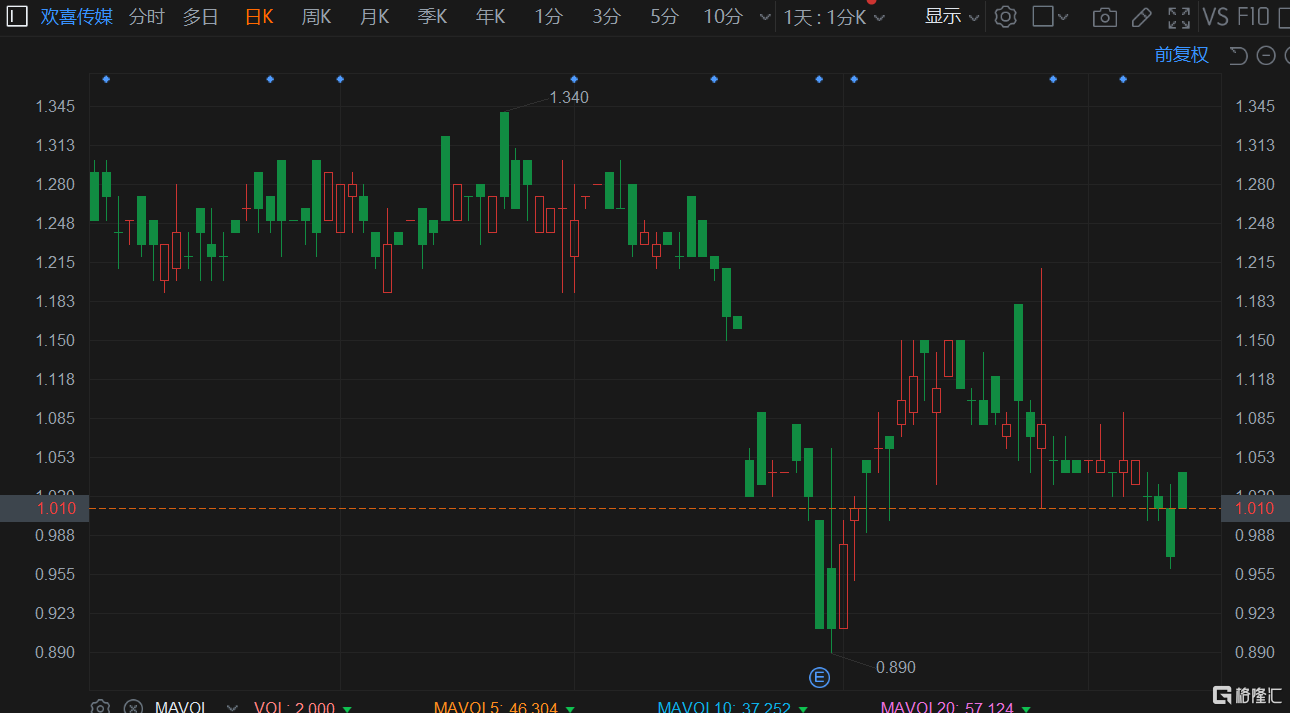Click the MAVOL10: 37.252 value
1290x713 pixels.
click(724, 708)
